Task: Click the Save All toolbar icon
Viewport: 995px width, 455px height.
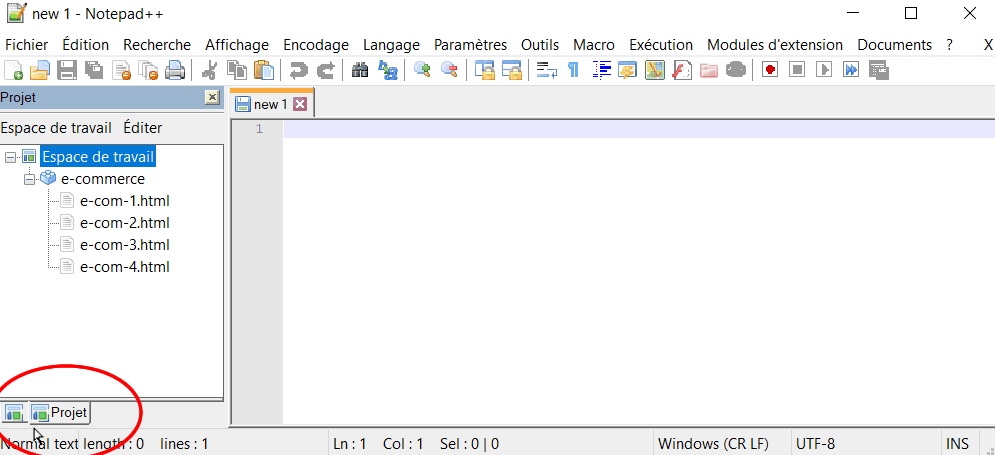Action: coord(95,70)
